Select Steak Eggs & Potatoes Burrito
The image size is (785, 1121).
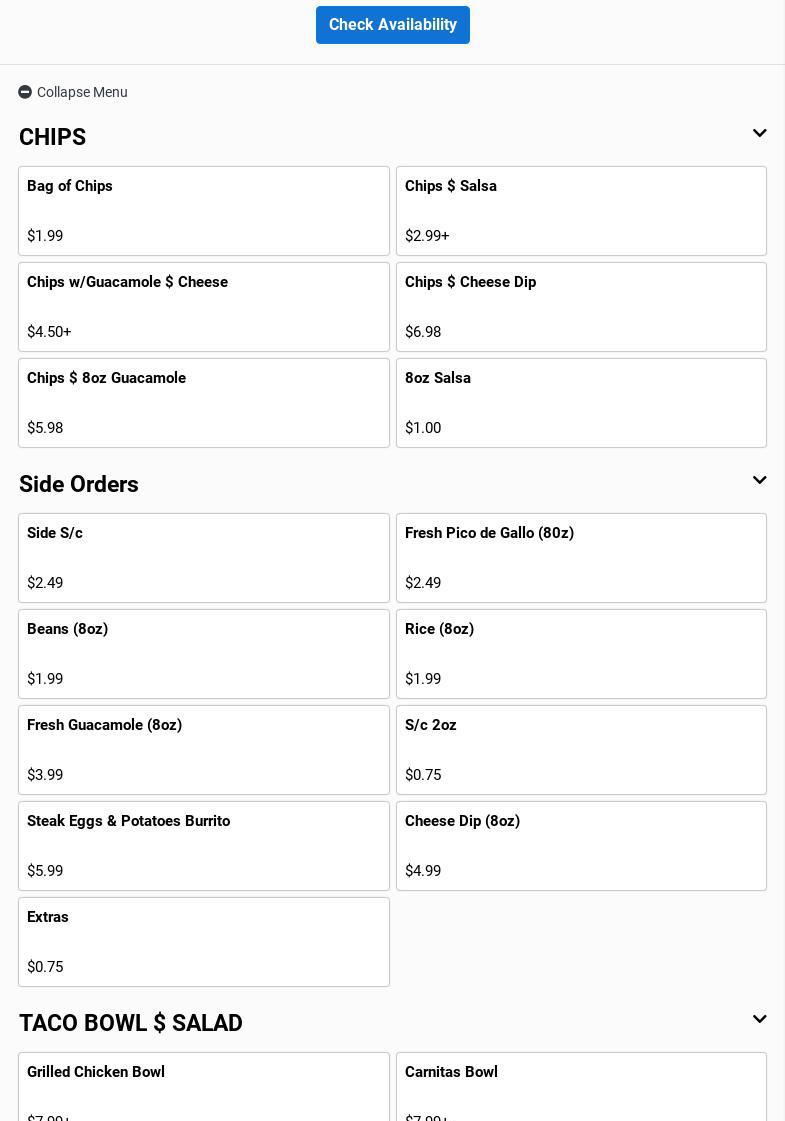pos(204,846)
